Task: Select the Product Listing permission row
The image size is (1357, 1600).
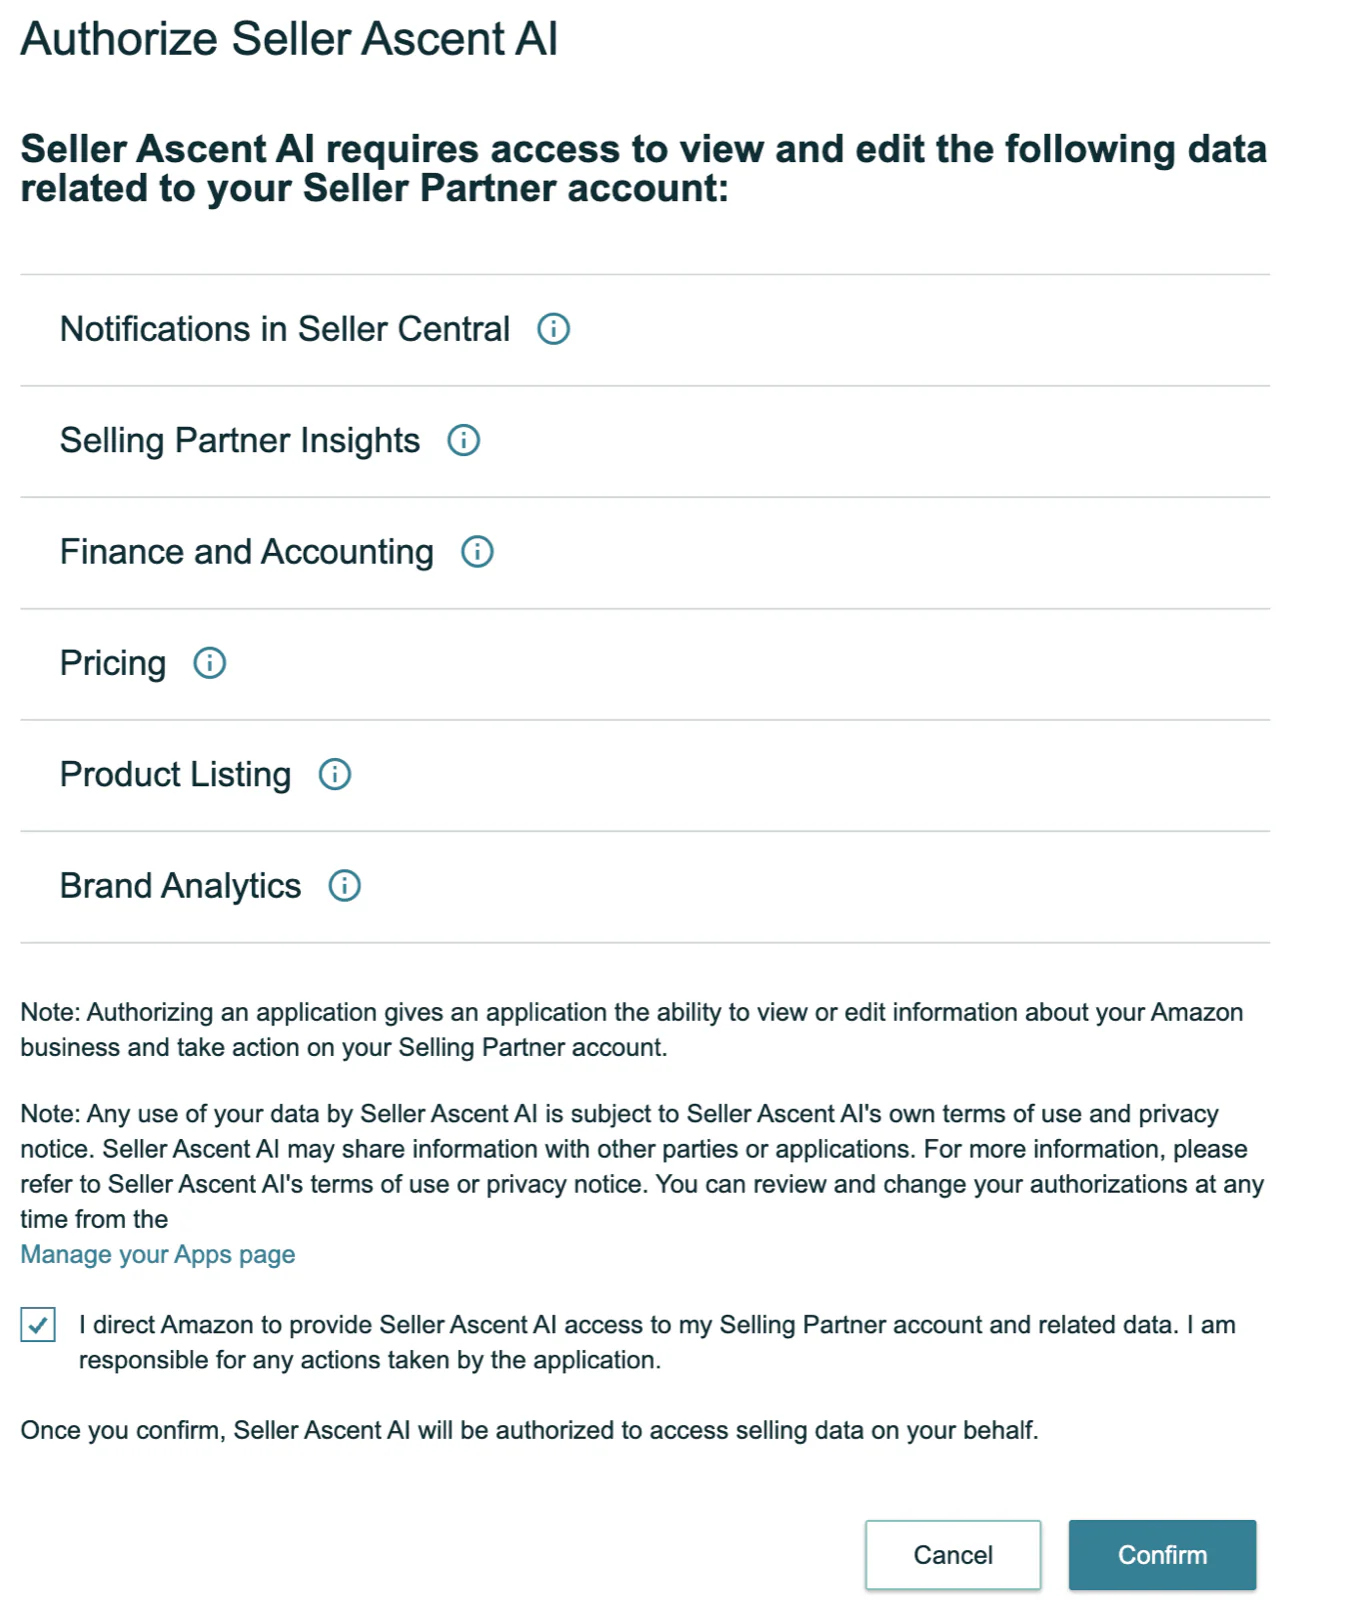Action: [175, 773]
